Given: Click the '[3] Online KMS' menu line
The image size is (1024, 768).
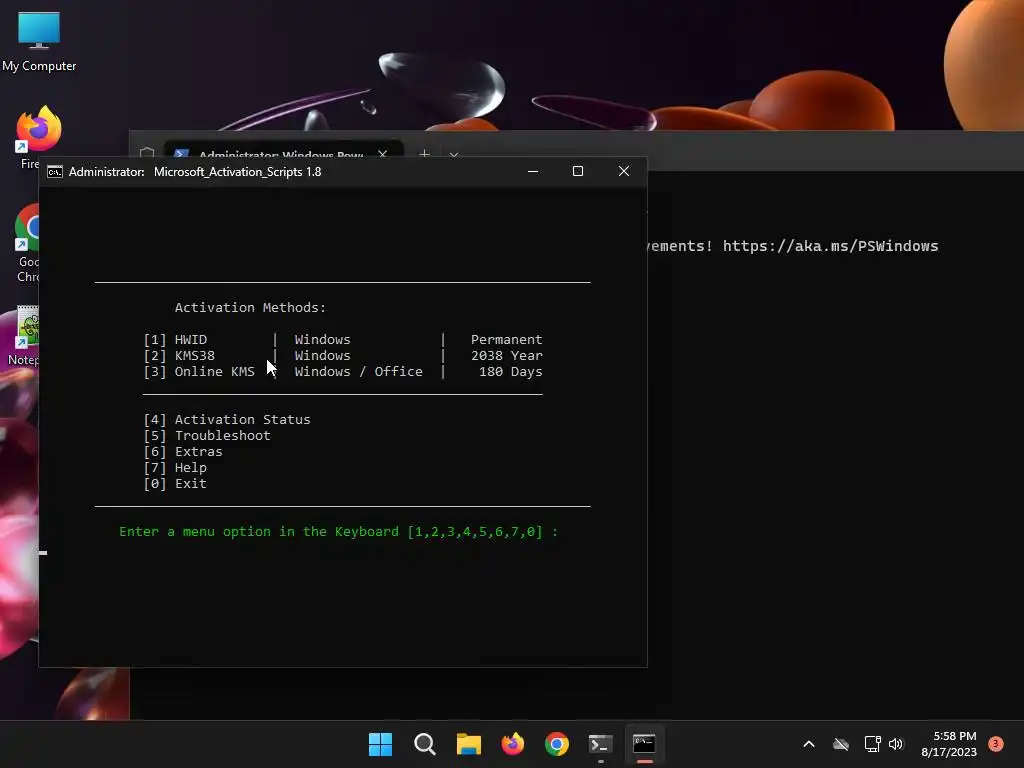Looking at the screenshot, I should [343, 372].
